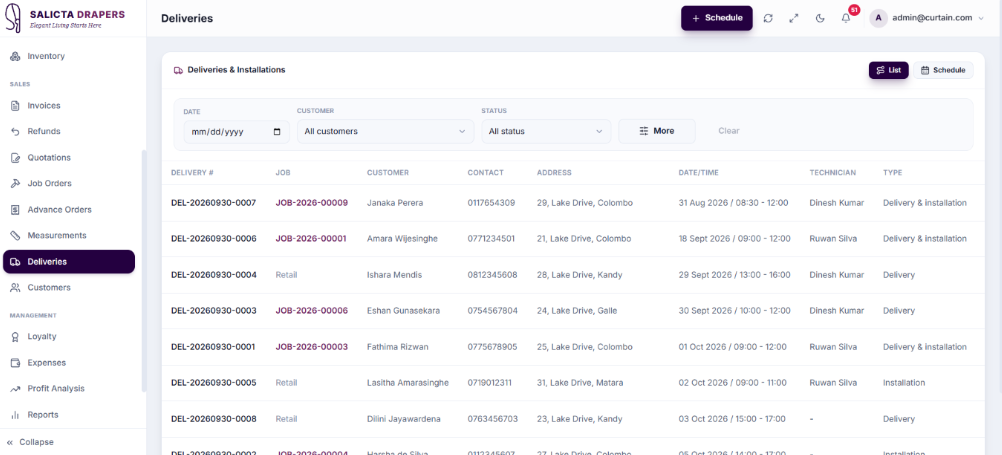The height and width of the screenshot is (455, 1002).
Task: Click the Measurements ruler icon
Action: point(15,236)
